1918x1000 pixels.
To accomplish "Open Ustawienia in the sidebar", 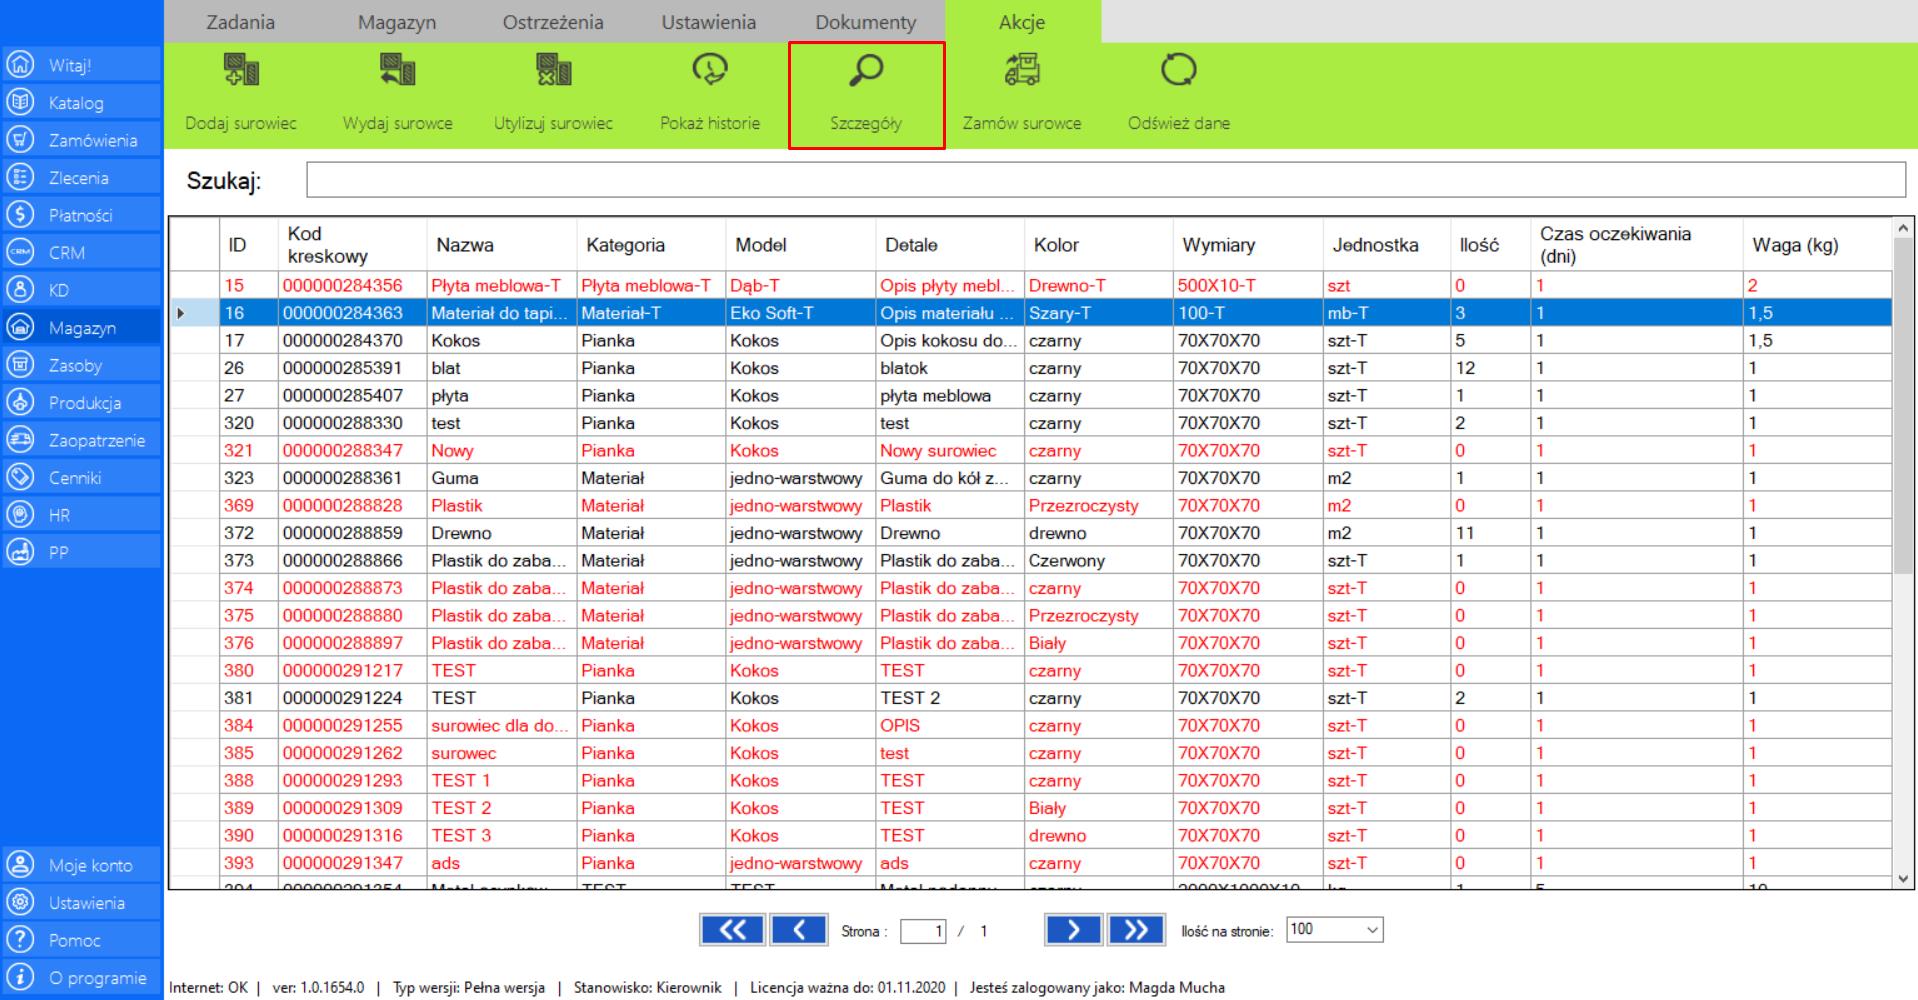I will coord(81,903).
